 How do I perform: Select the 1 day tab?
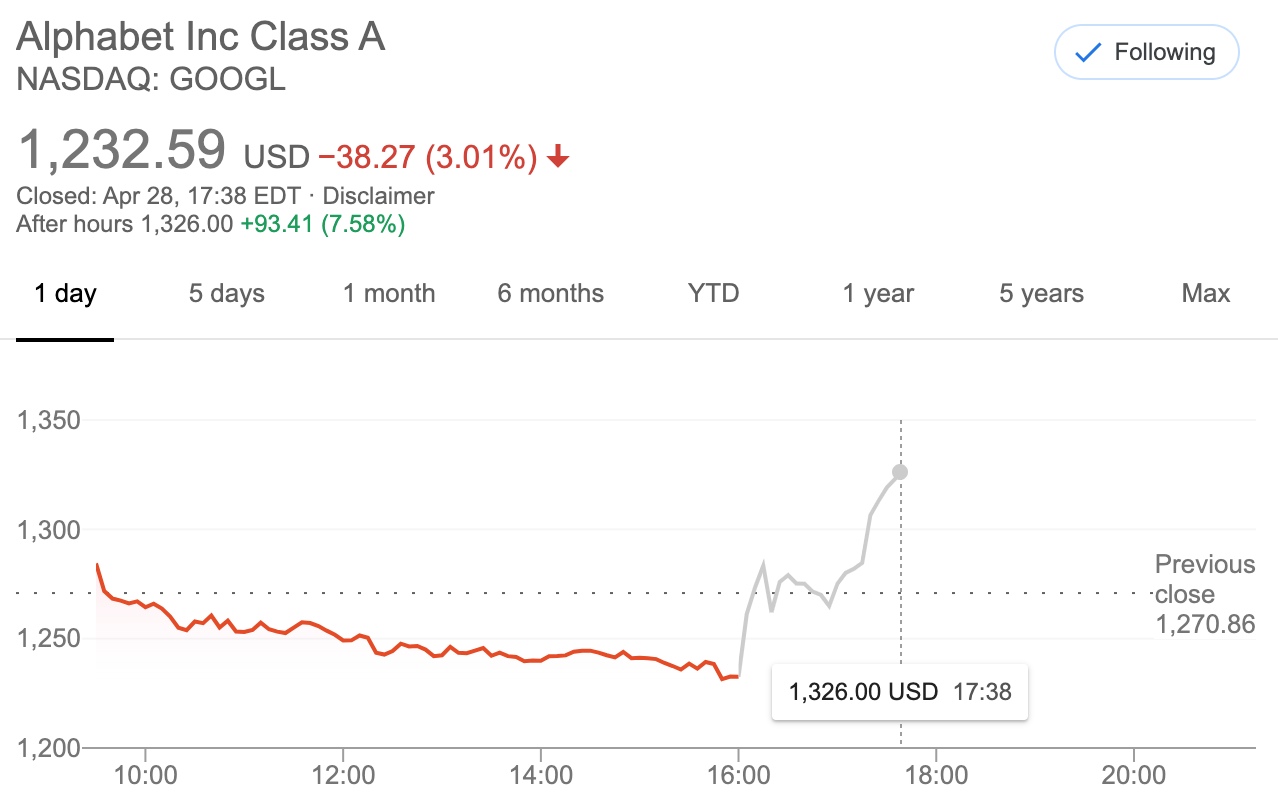tap(65, 293)
